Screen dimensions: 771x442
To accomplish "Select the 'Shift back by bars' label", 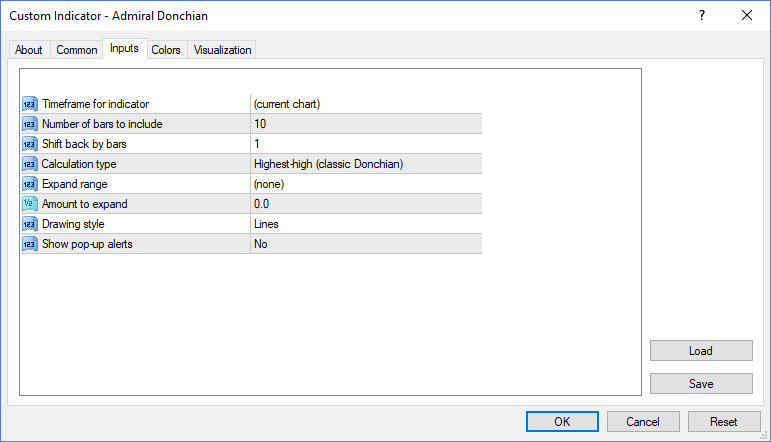I will [84, 144].
